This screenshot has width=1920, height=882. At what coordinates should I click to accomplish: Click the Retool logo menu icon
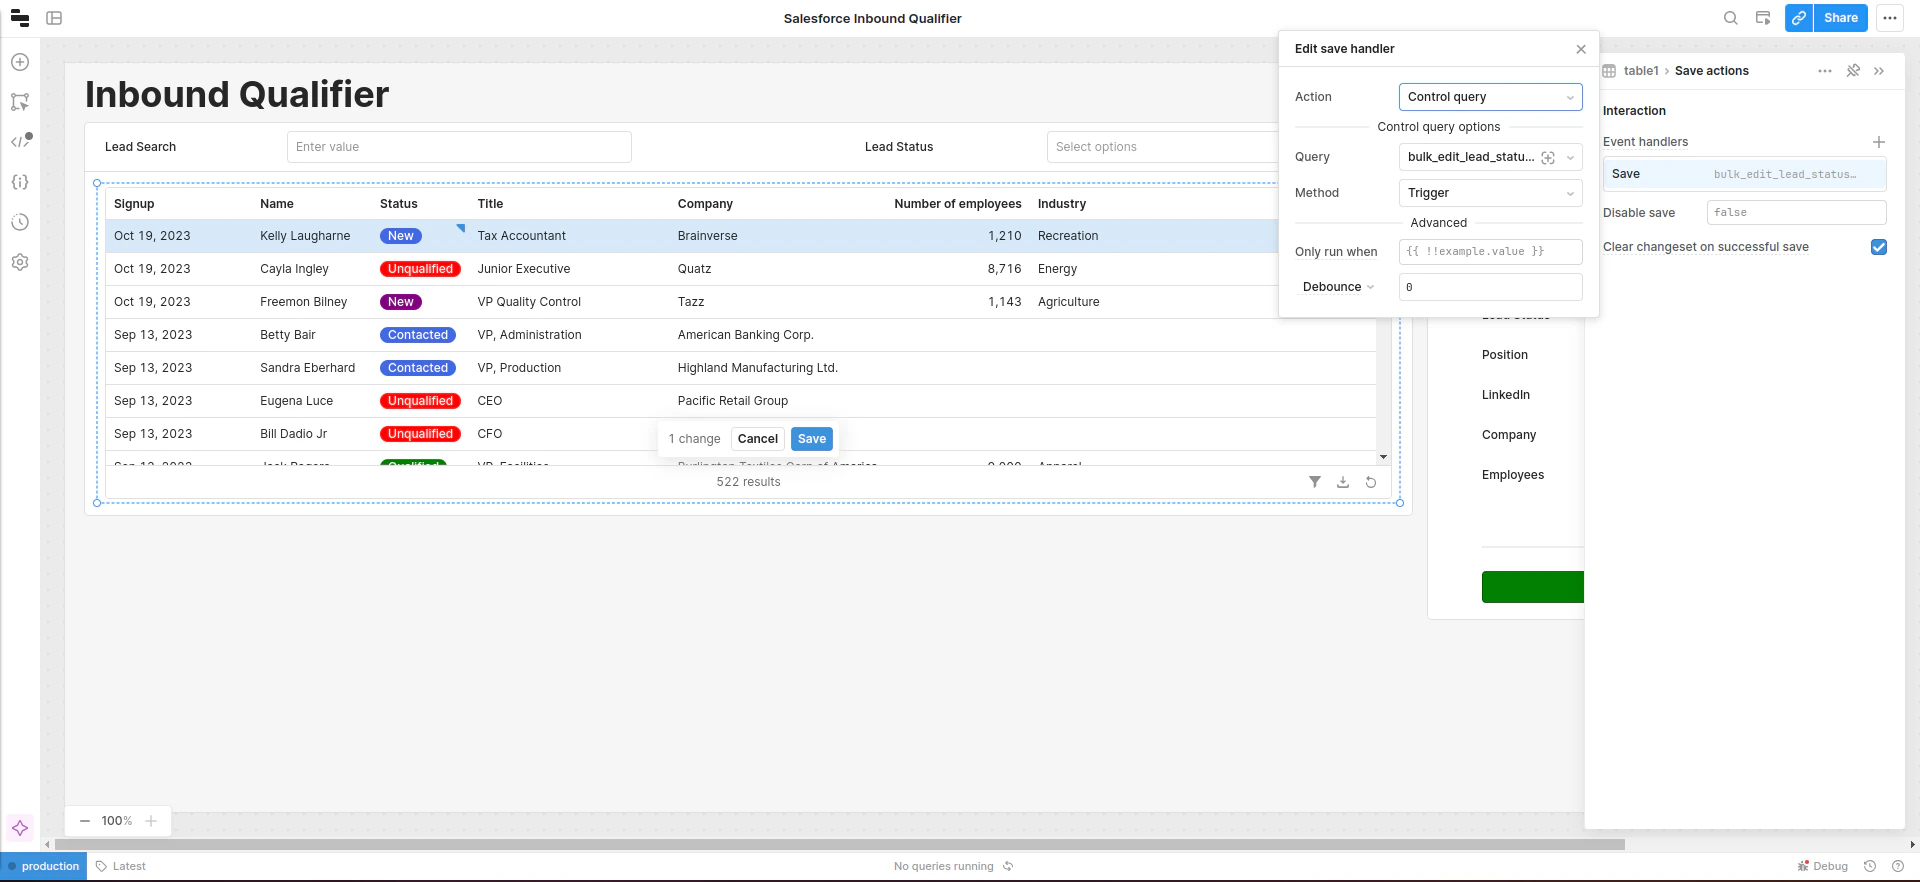[x=20, y=18]
